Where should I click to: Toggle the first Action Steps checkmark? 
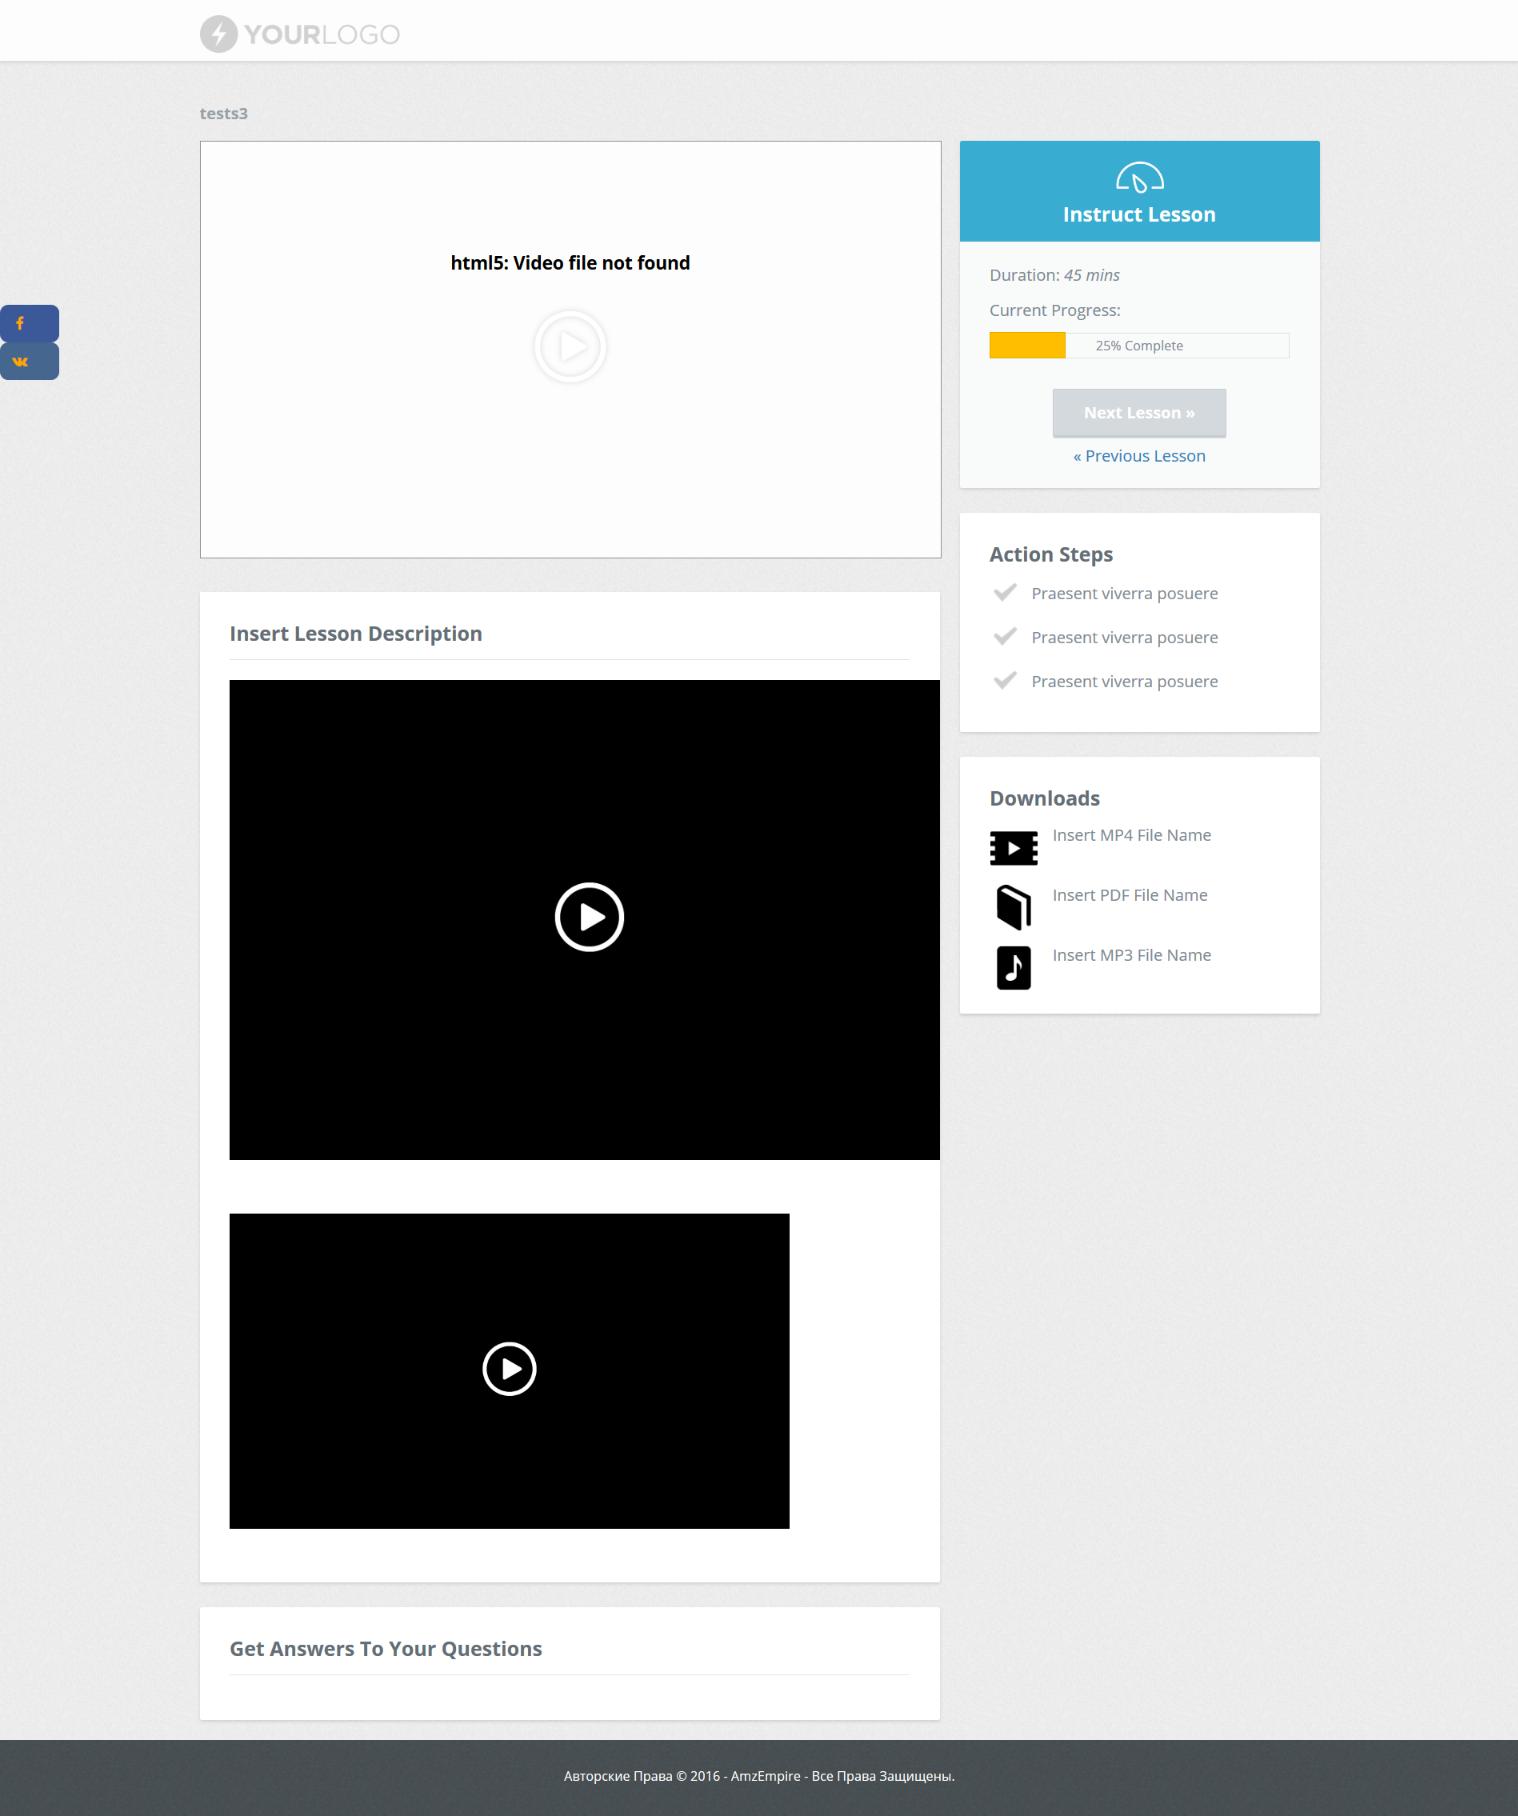pyautogui.click(x=1005, y=593)
